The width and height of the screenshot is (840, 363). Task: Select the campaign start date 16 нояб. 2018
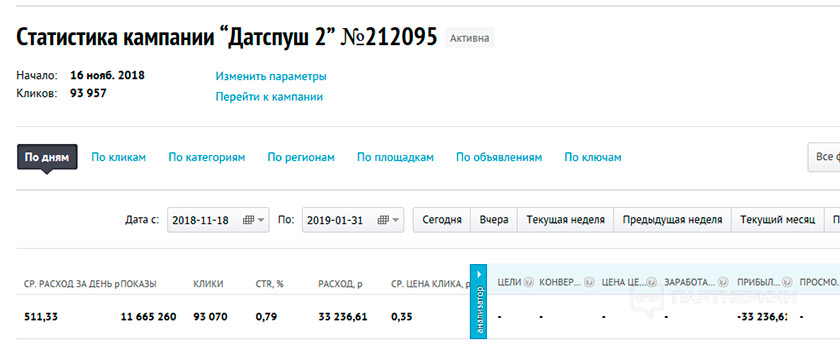pos(108,75)
